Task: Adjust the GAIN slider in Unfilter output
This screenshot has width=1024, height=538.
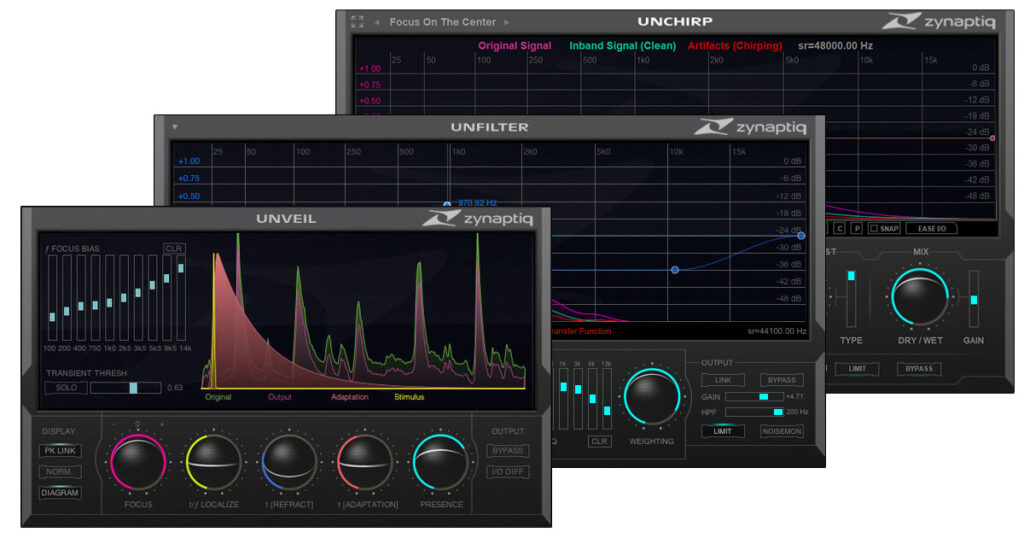Action: click(754, 396)
